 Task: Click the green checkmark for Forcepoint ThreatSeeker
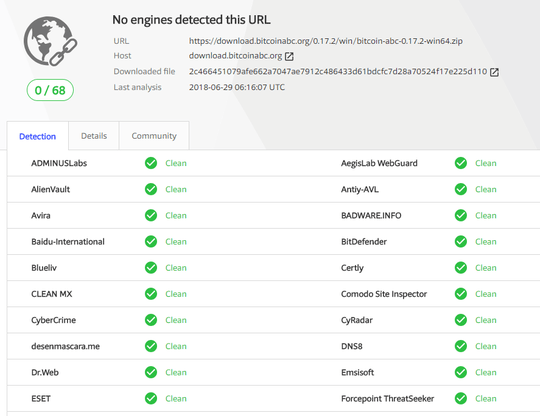coord(461,399)
